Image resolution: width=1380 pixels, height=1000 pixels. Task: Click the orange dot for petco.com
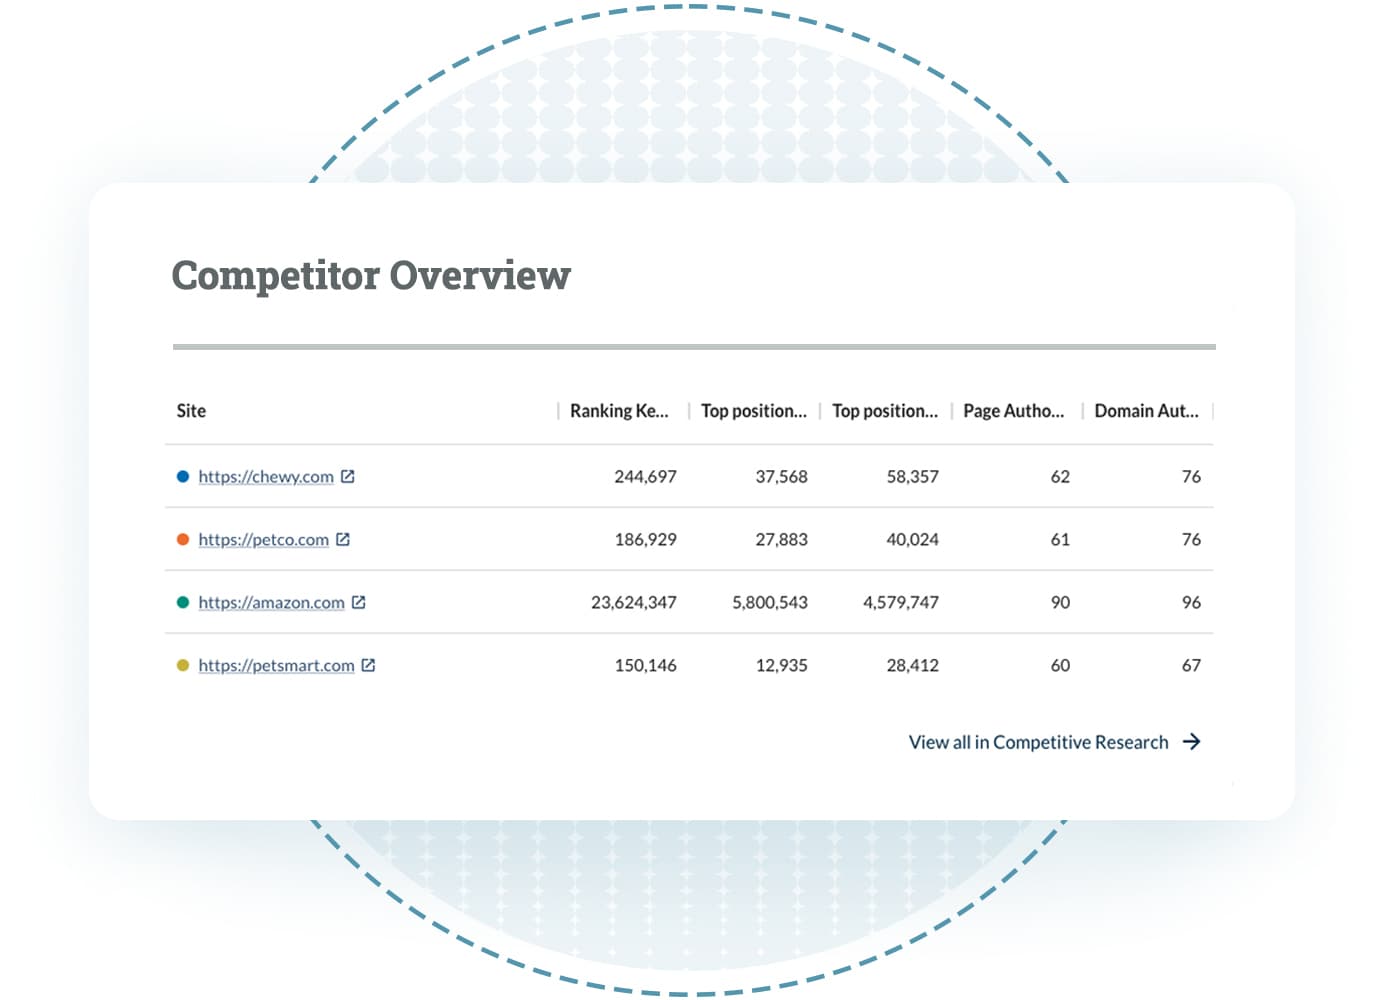pyautogui.click(x=183, y=540)
